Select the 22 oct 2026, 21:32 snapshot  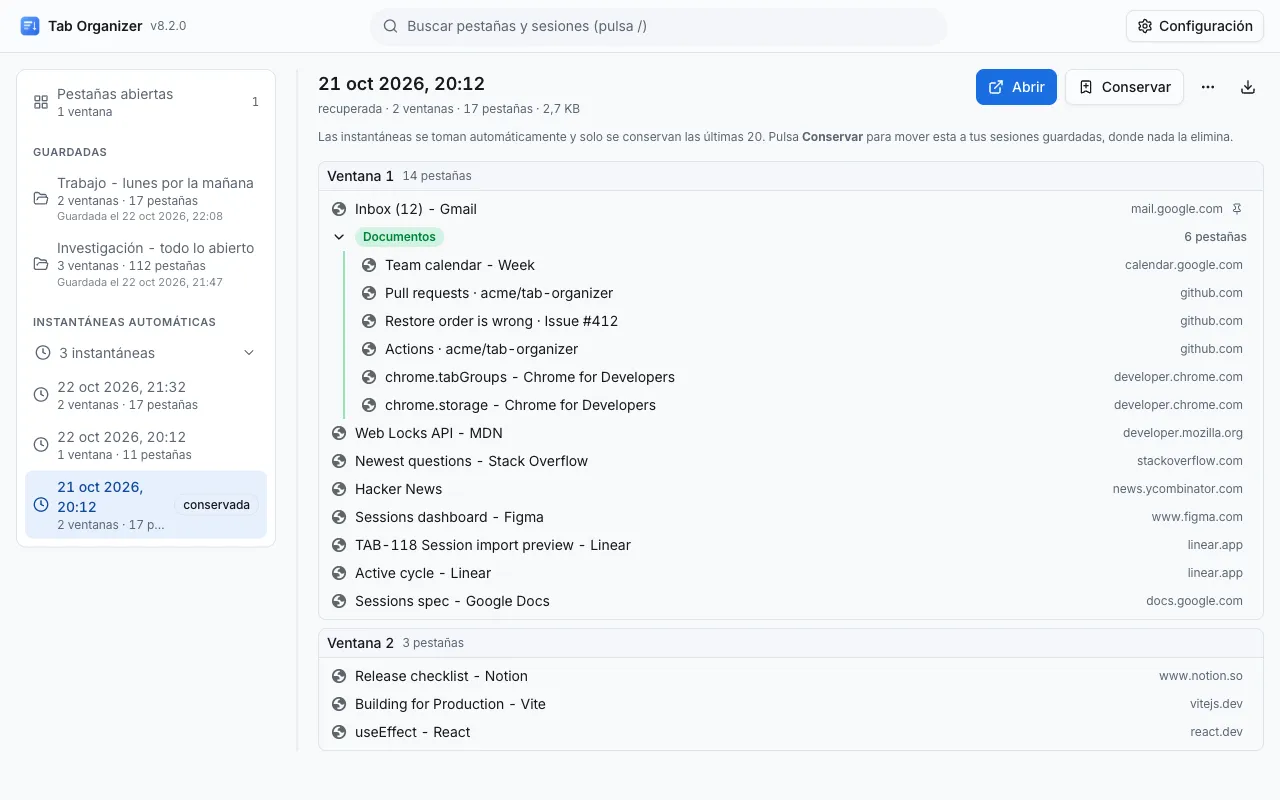click(x=146, y=395)
